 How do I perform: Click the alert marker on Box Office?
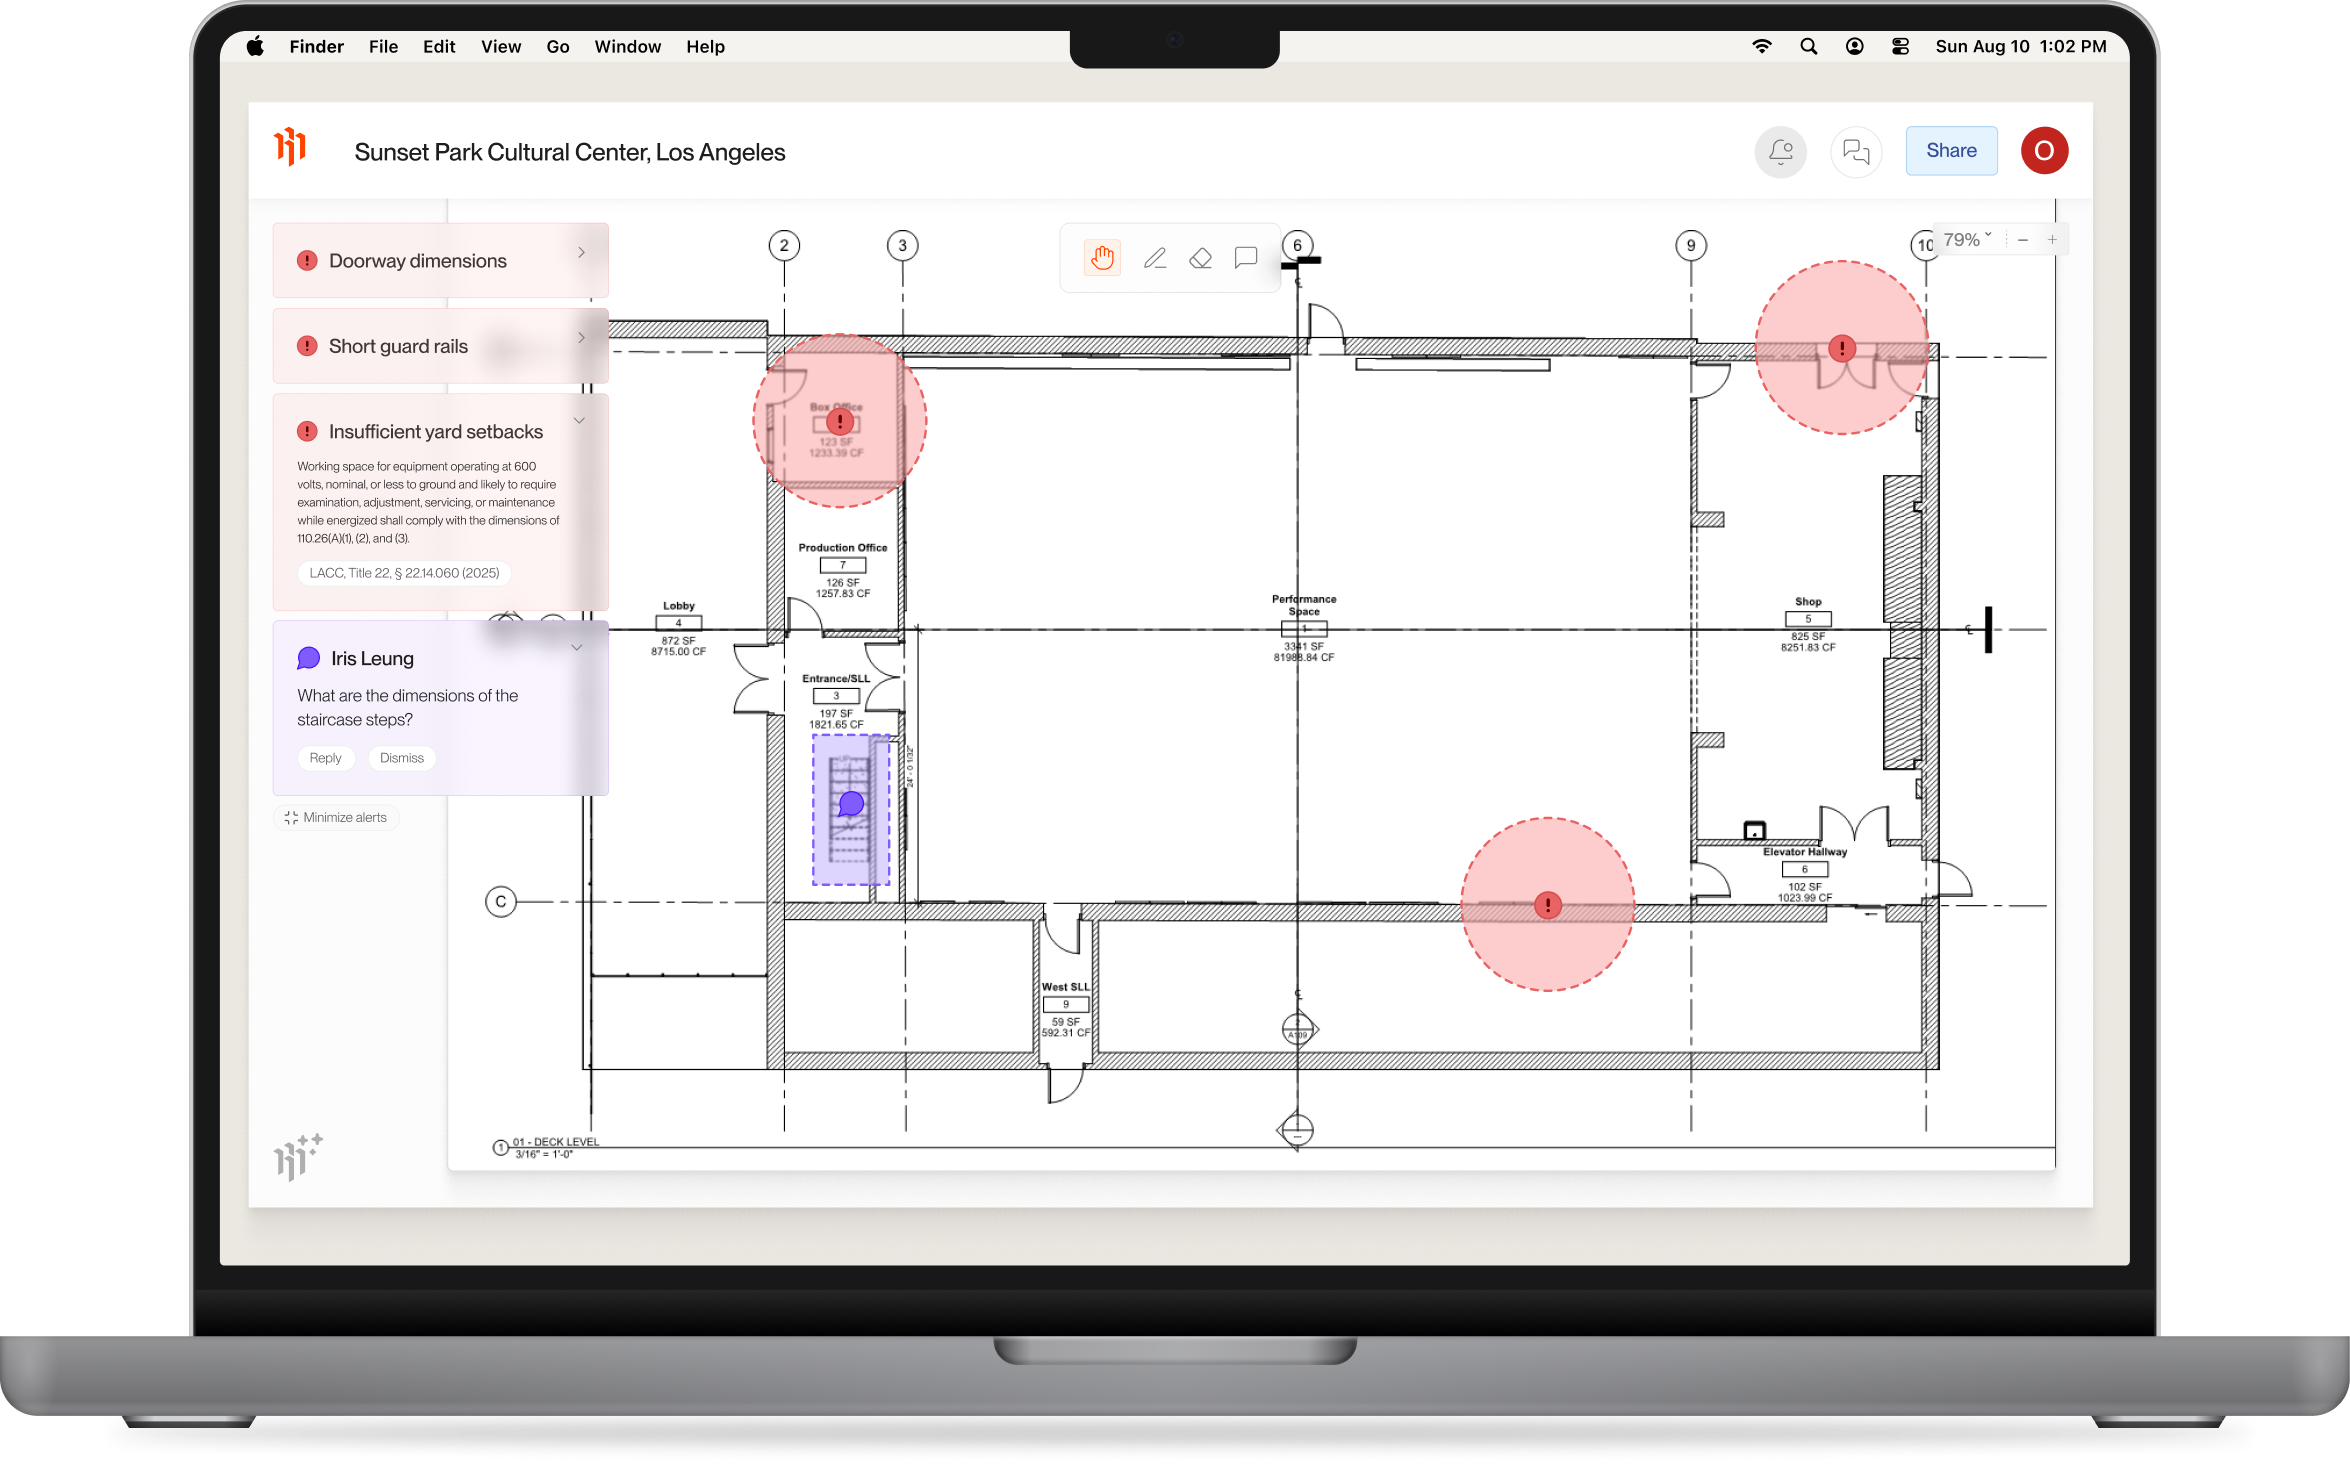point(839,422)
